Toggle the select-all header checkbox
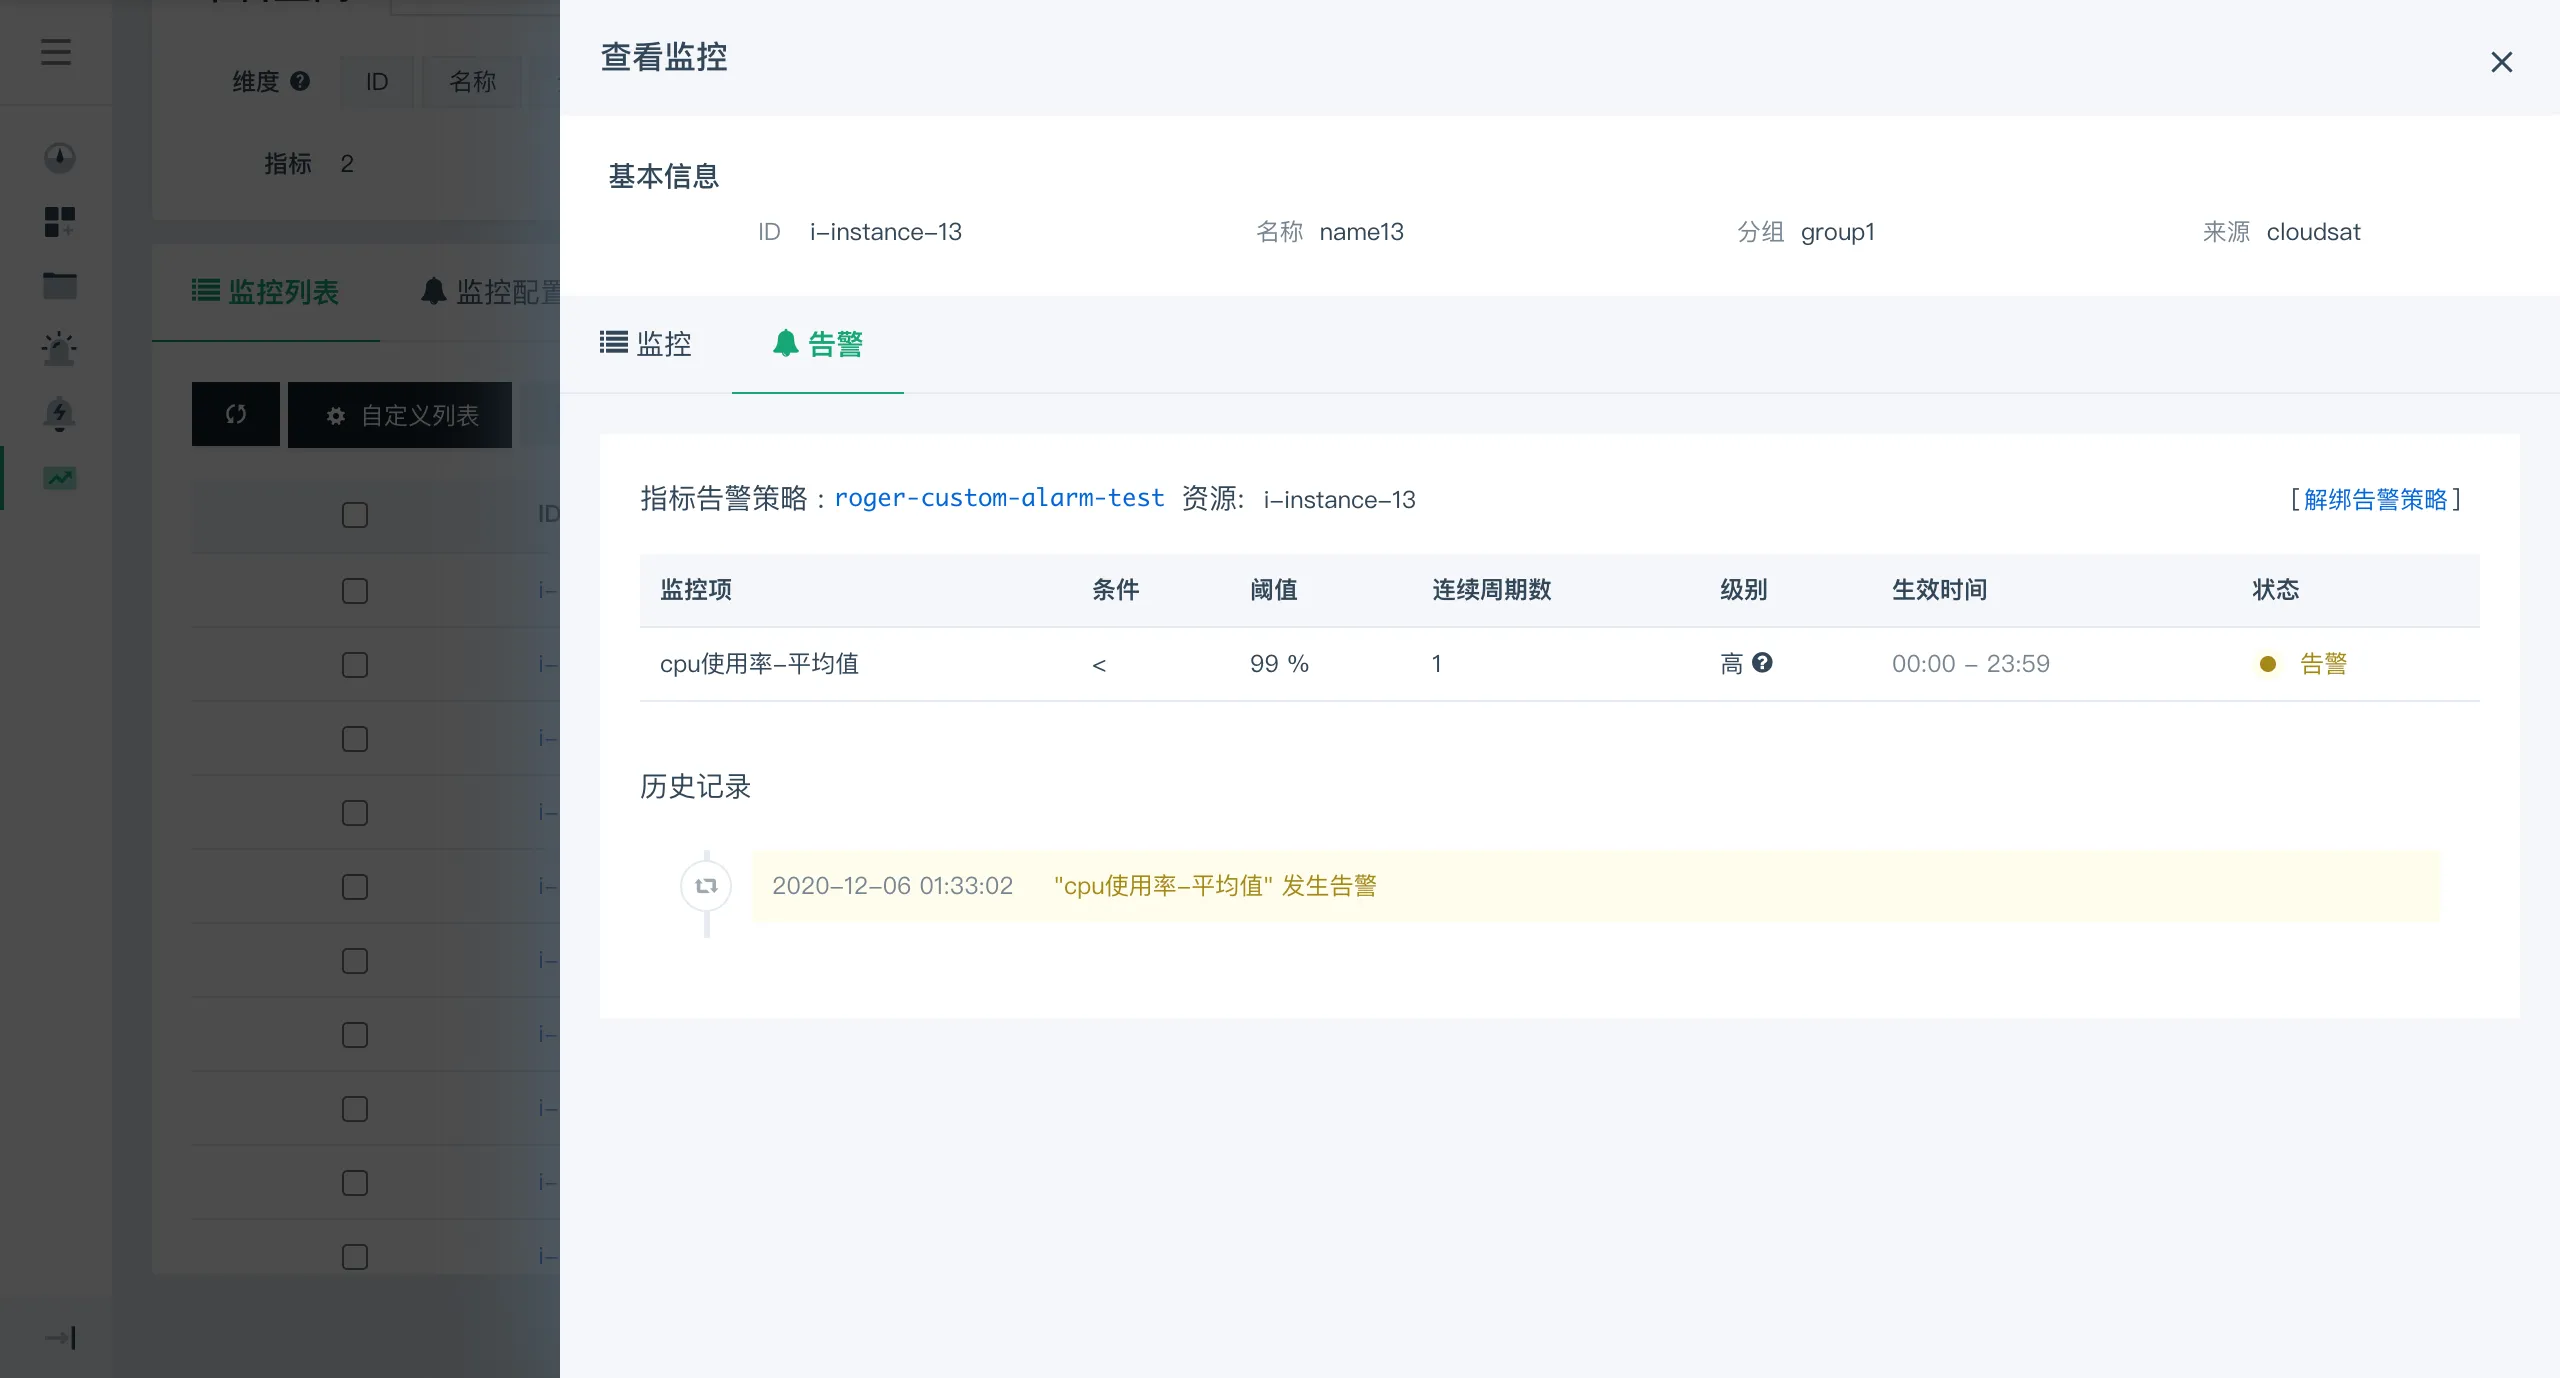2560x1378 pixels. tap(355, 515)
